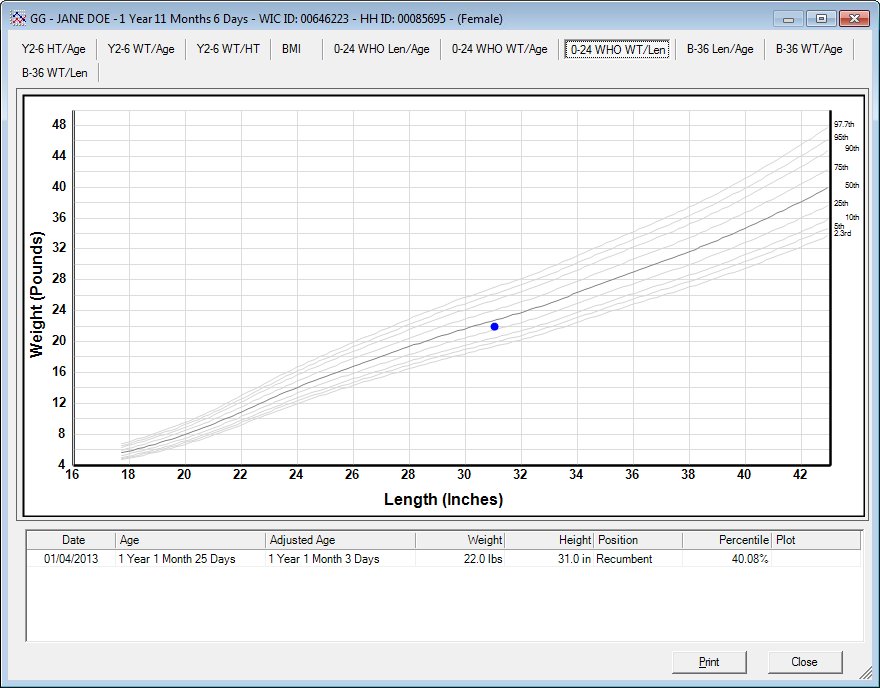Click the Print button
This screenshot has height=688, width=880.
(709, 662)
